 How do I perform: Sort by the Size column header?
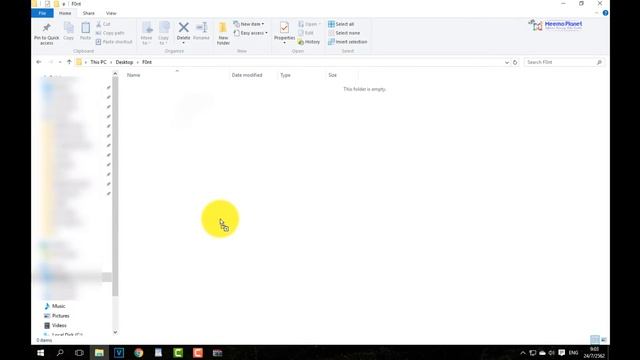(333, 75)
